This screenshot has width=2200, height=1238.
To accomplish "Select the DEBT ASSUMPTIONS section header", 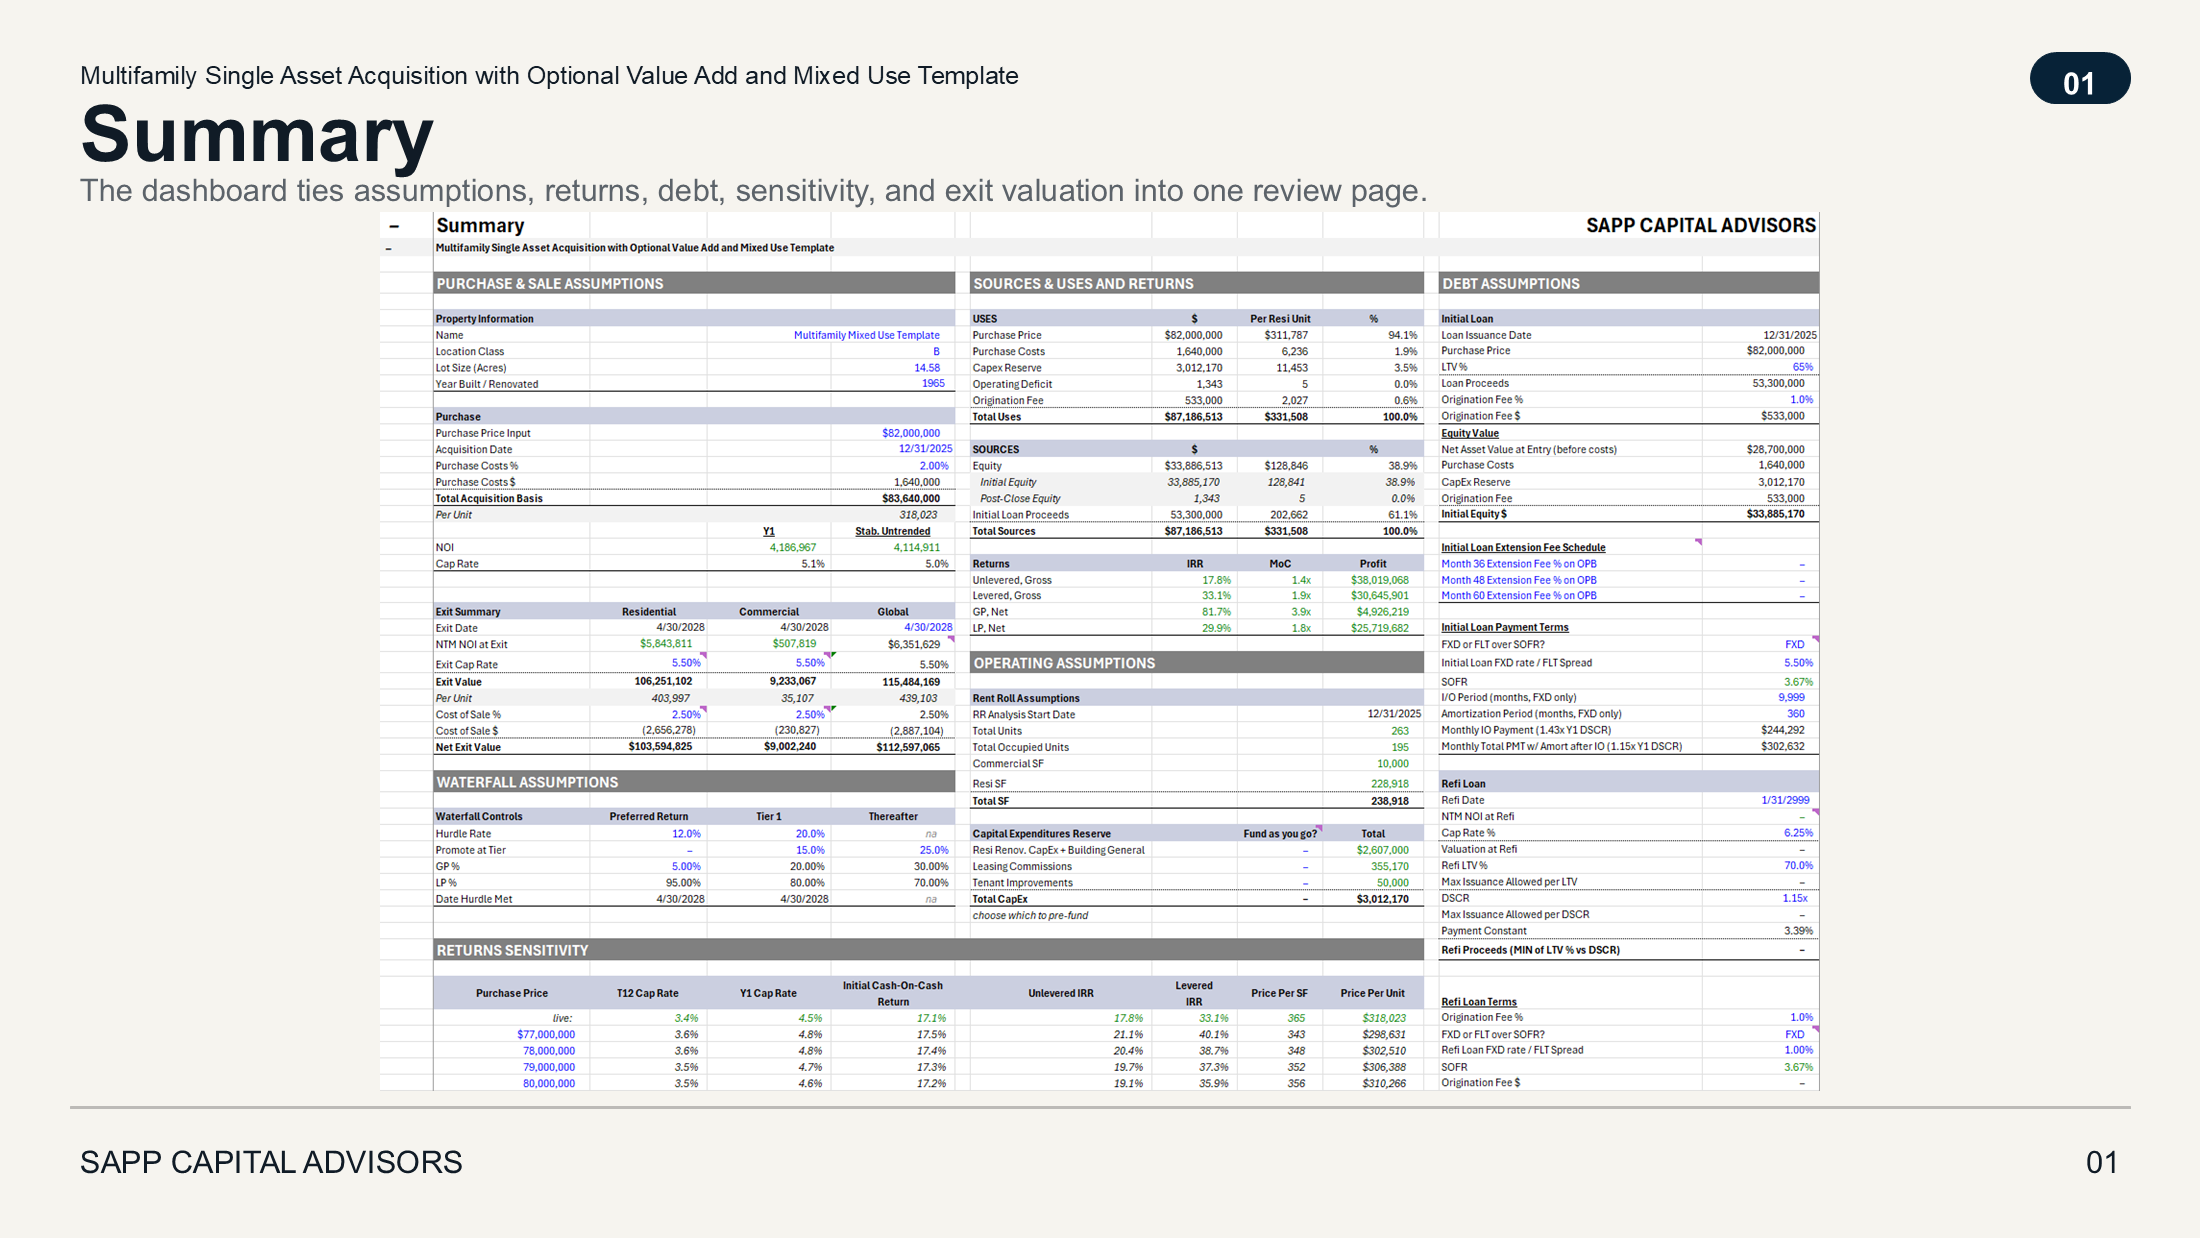I will [1628, 284].
